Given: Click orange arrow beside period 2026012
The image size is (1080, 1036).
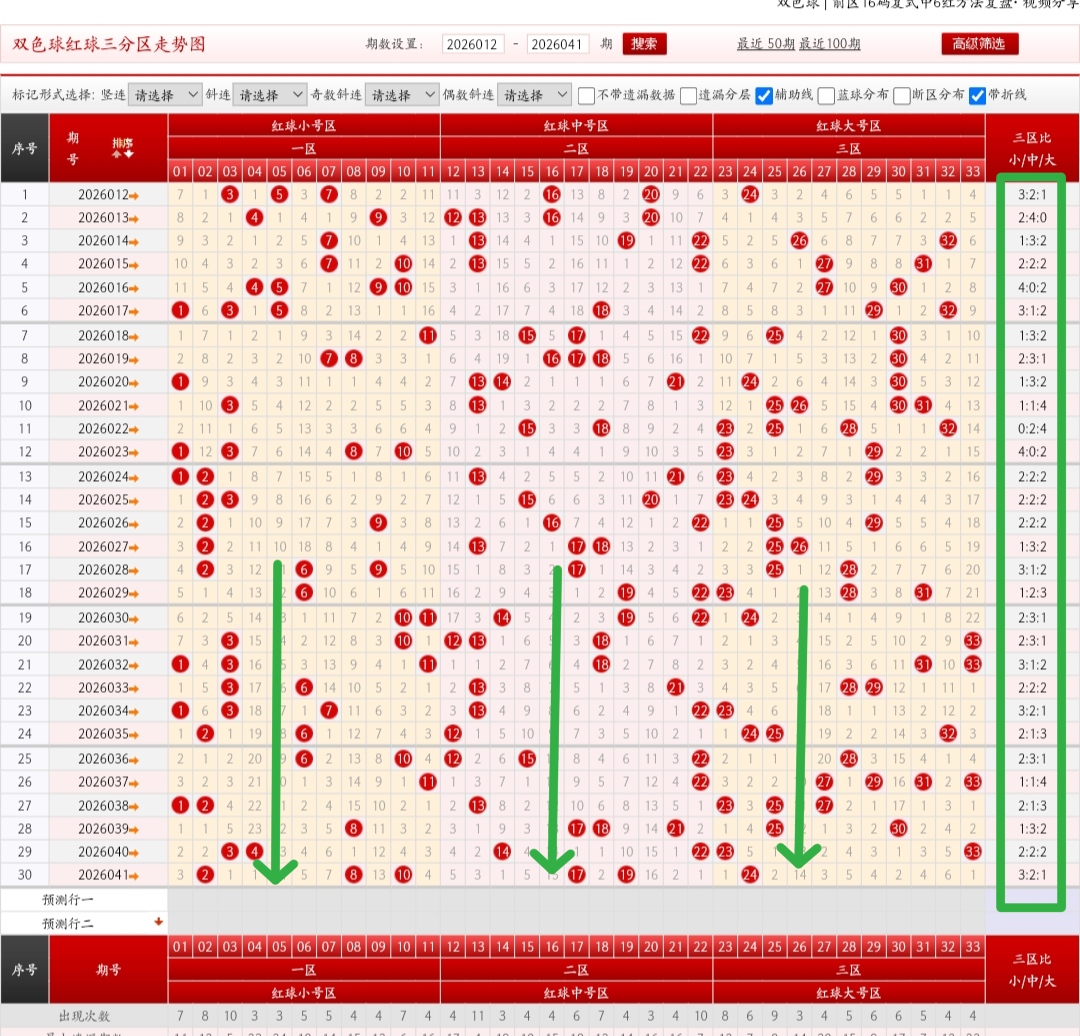Looking at the screenshot, I should [134, 196].
